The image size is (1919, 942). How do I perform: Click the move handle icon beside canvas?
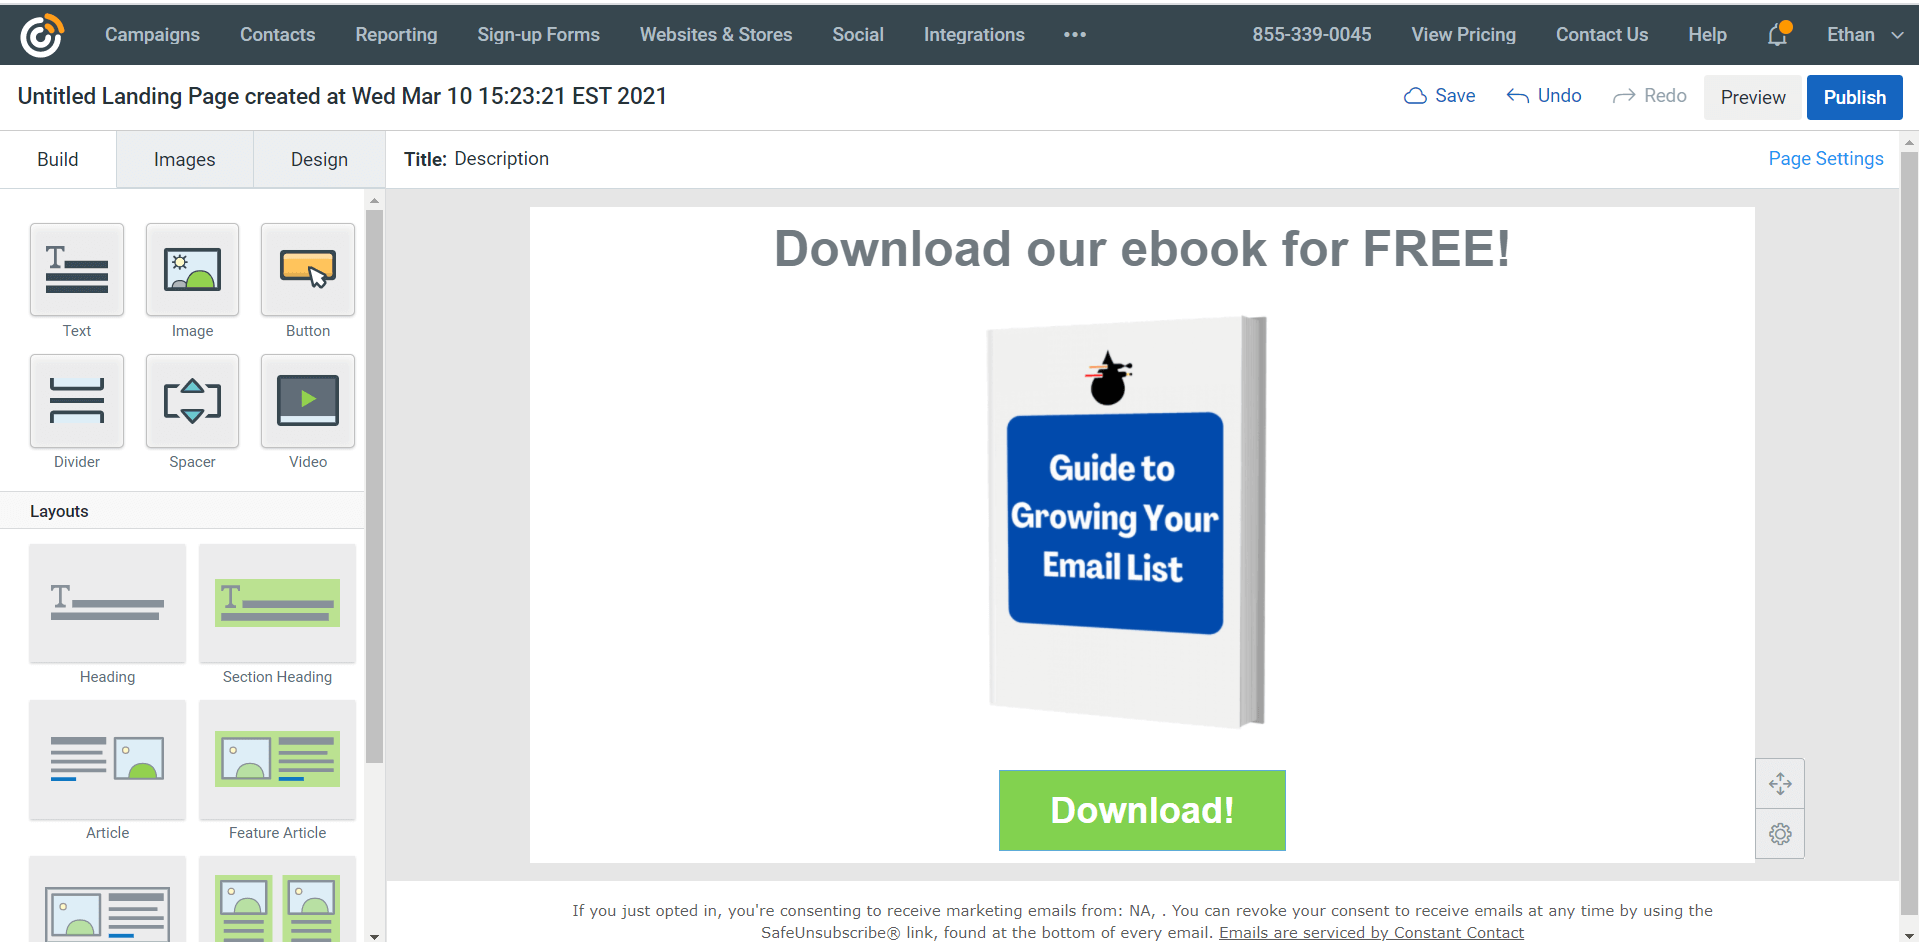tap(1780, 784)
